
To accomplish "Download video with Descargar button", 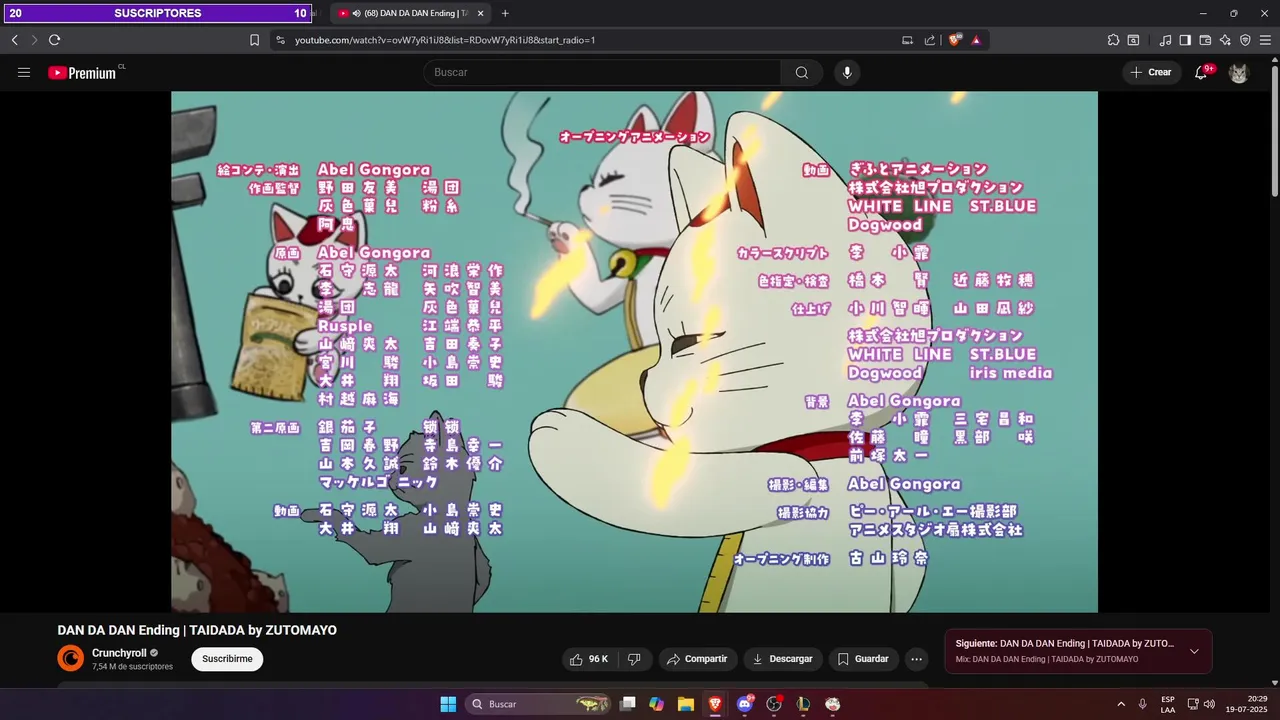I will click(x=782, y=659).
